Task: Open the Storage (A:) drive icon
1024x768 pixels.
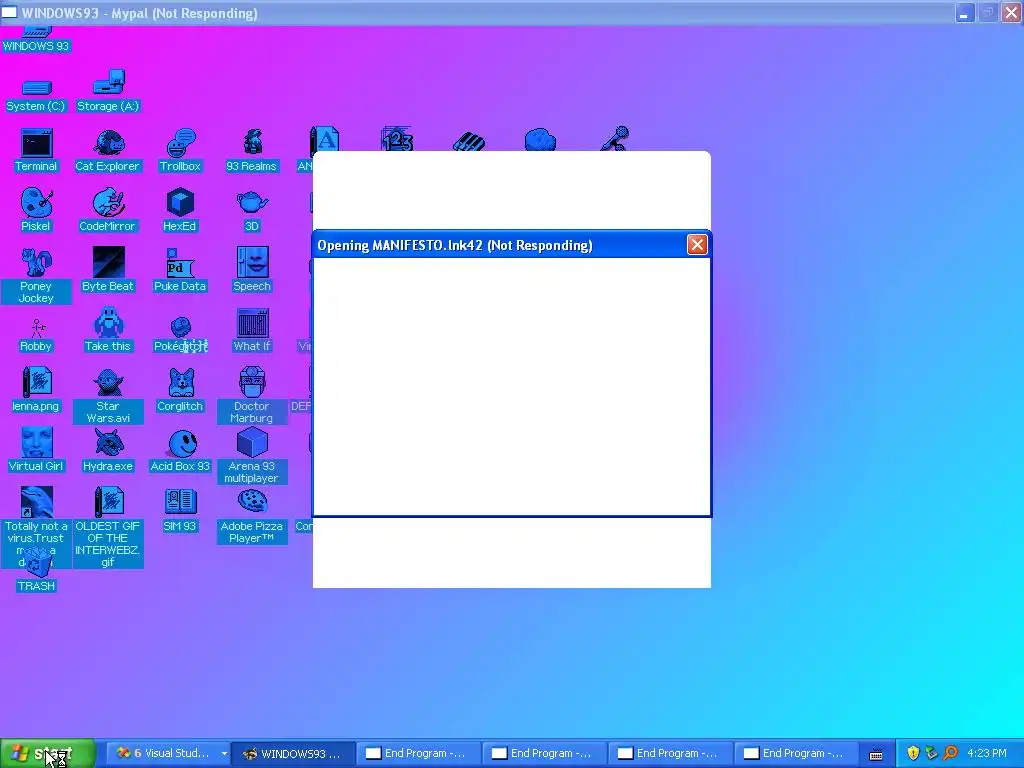Action: [x=108, y=92]
